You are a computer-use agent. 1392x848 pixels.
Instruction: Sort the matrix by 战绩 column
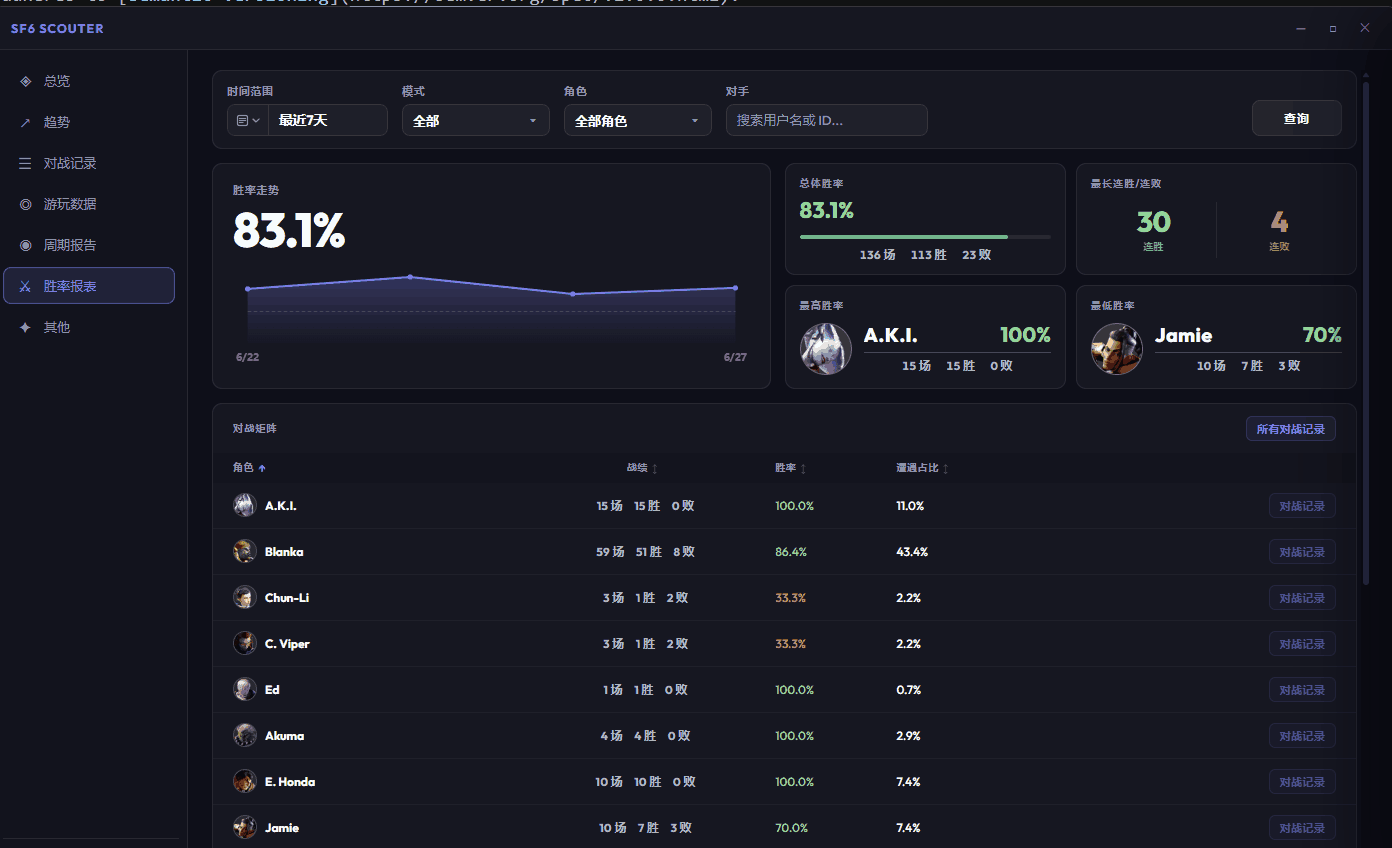[x=642, y=468]
